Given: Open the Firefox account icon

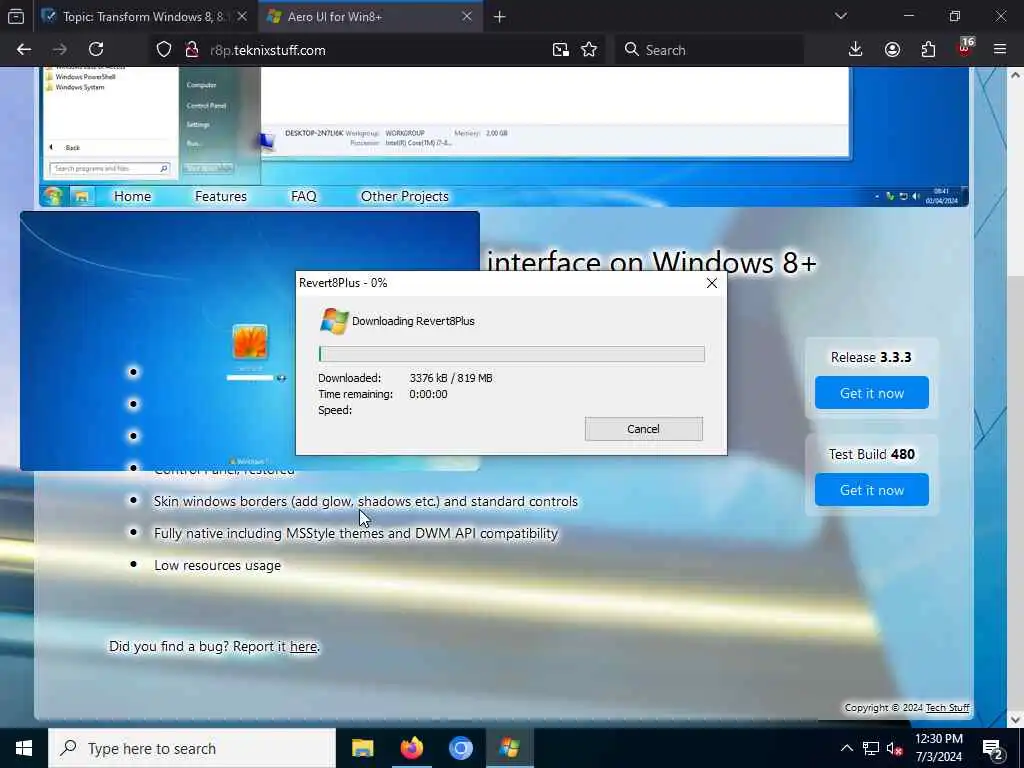Looking at the screenshot, I should tap(892, 50).
